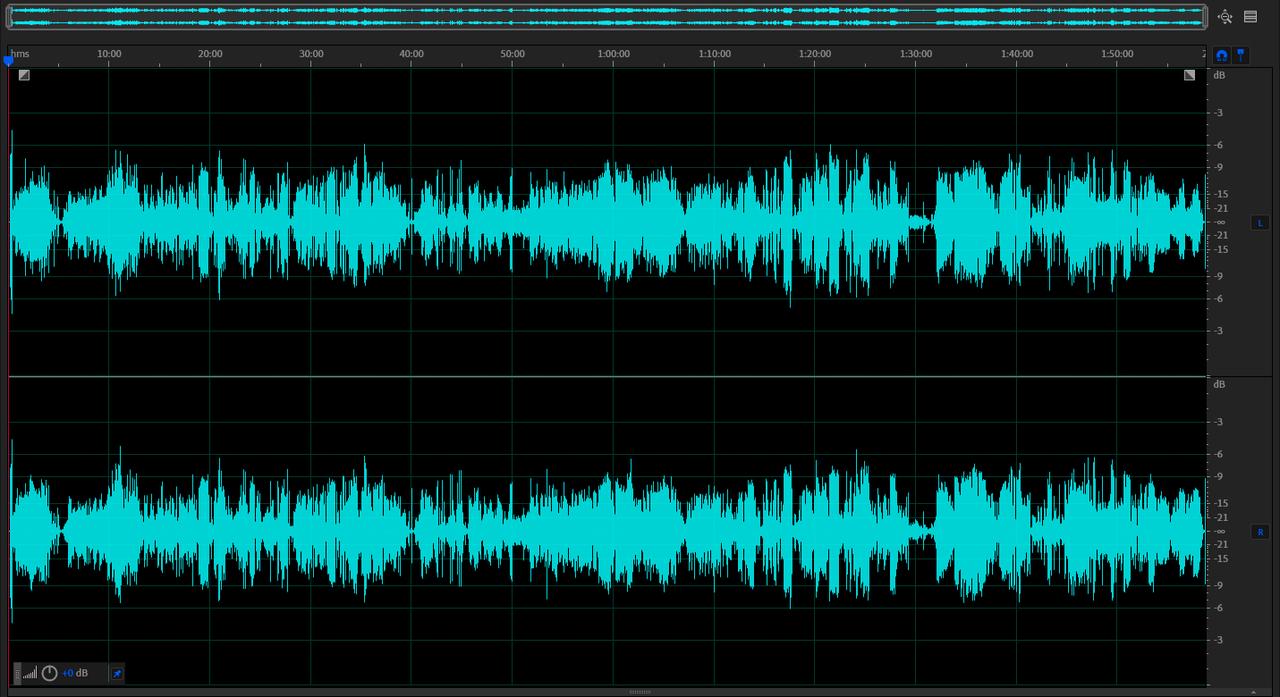The height and width of the screenshot is (697, 1280).
Task: Click the bottom panel resize grip dots
Action: 640,692
